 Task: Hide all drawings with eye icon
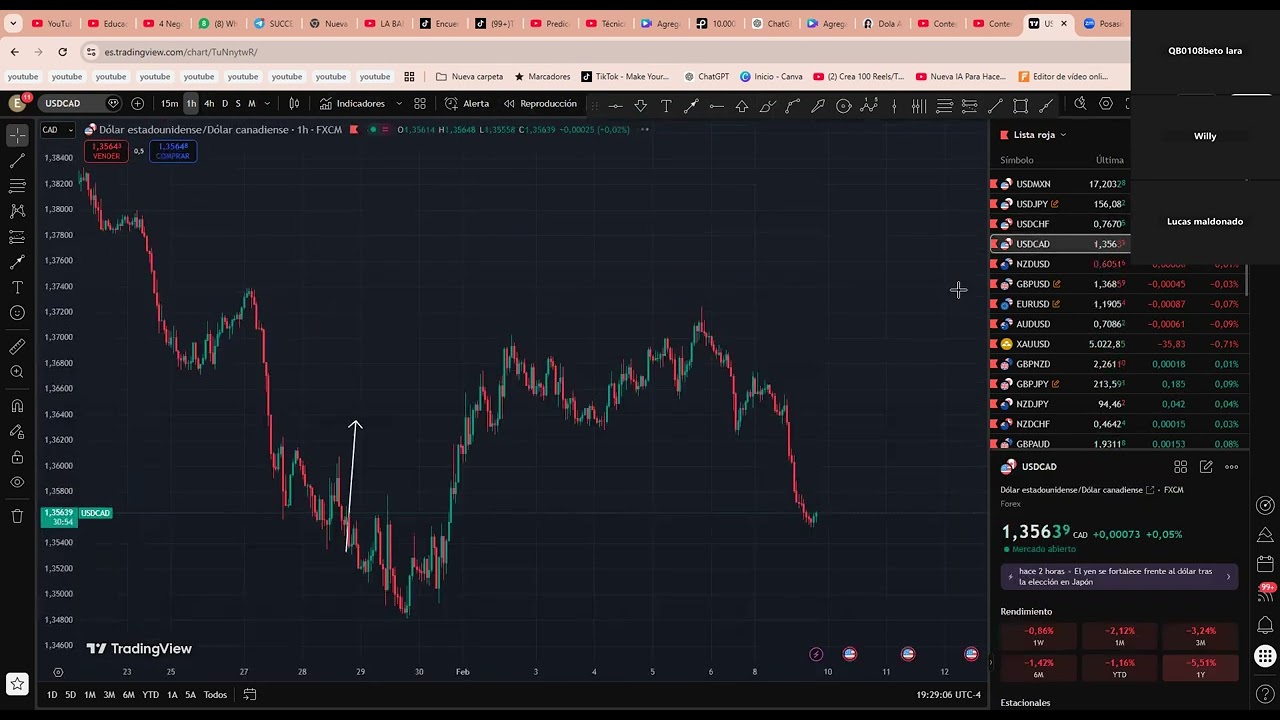[17, 482]
